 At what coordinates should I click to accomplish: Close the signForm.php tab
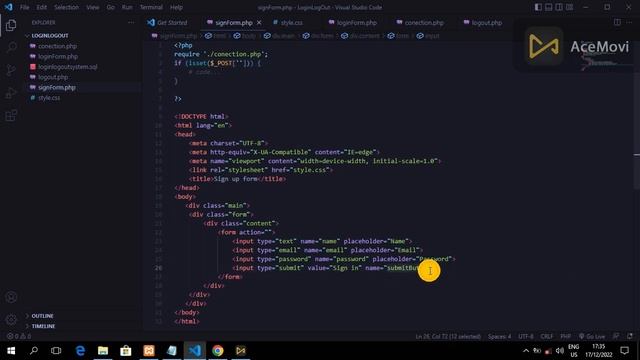click(259, 22)
